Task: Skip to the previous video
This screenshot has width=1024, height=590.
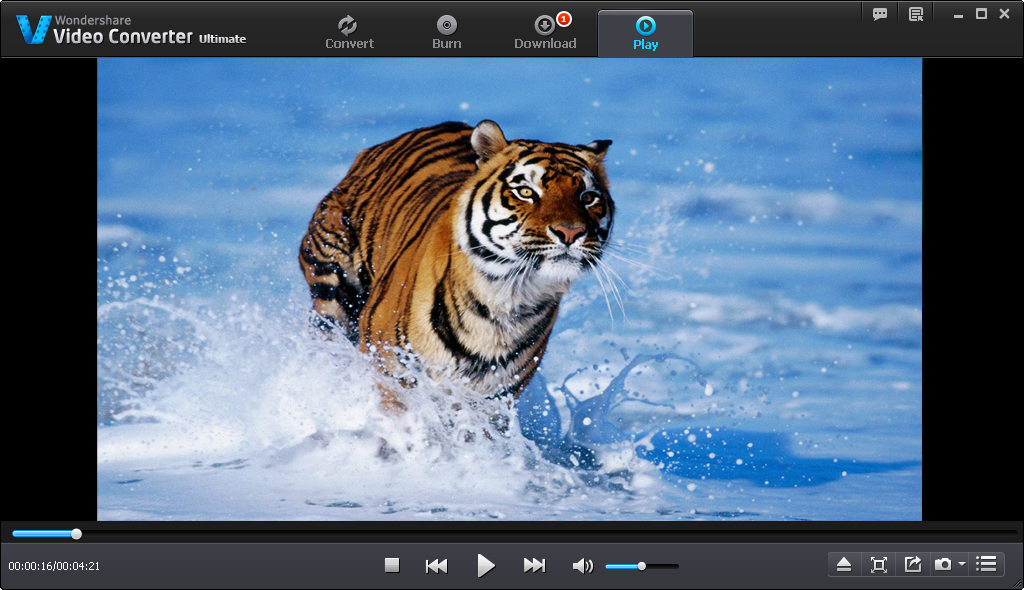Action: [436, 565]
